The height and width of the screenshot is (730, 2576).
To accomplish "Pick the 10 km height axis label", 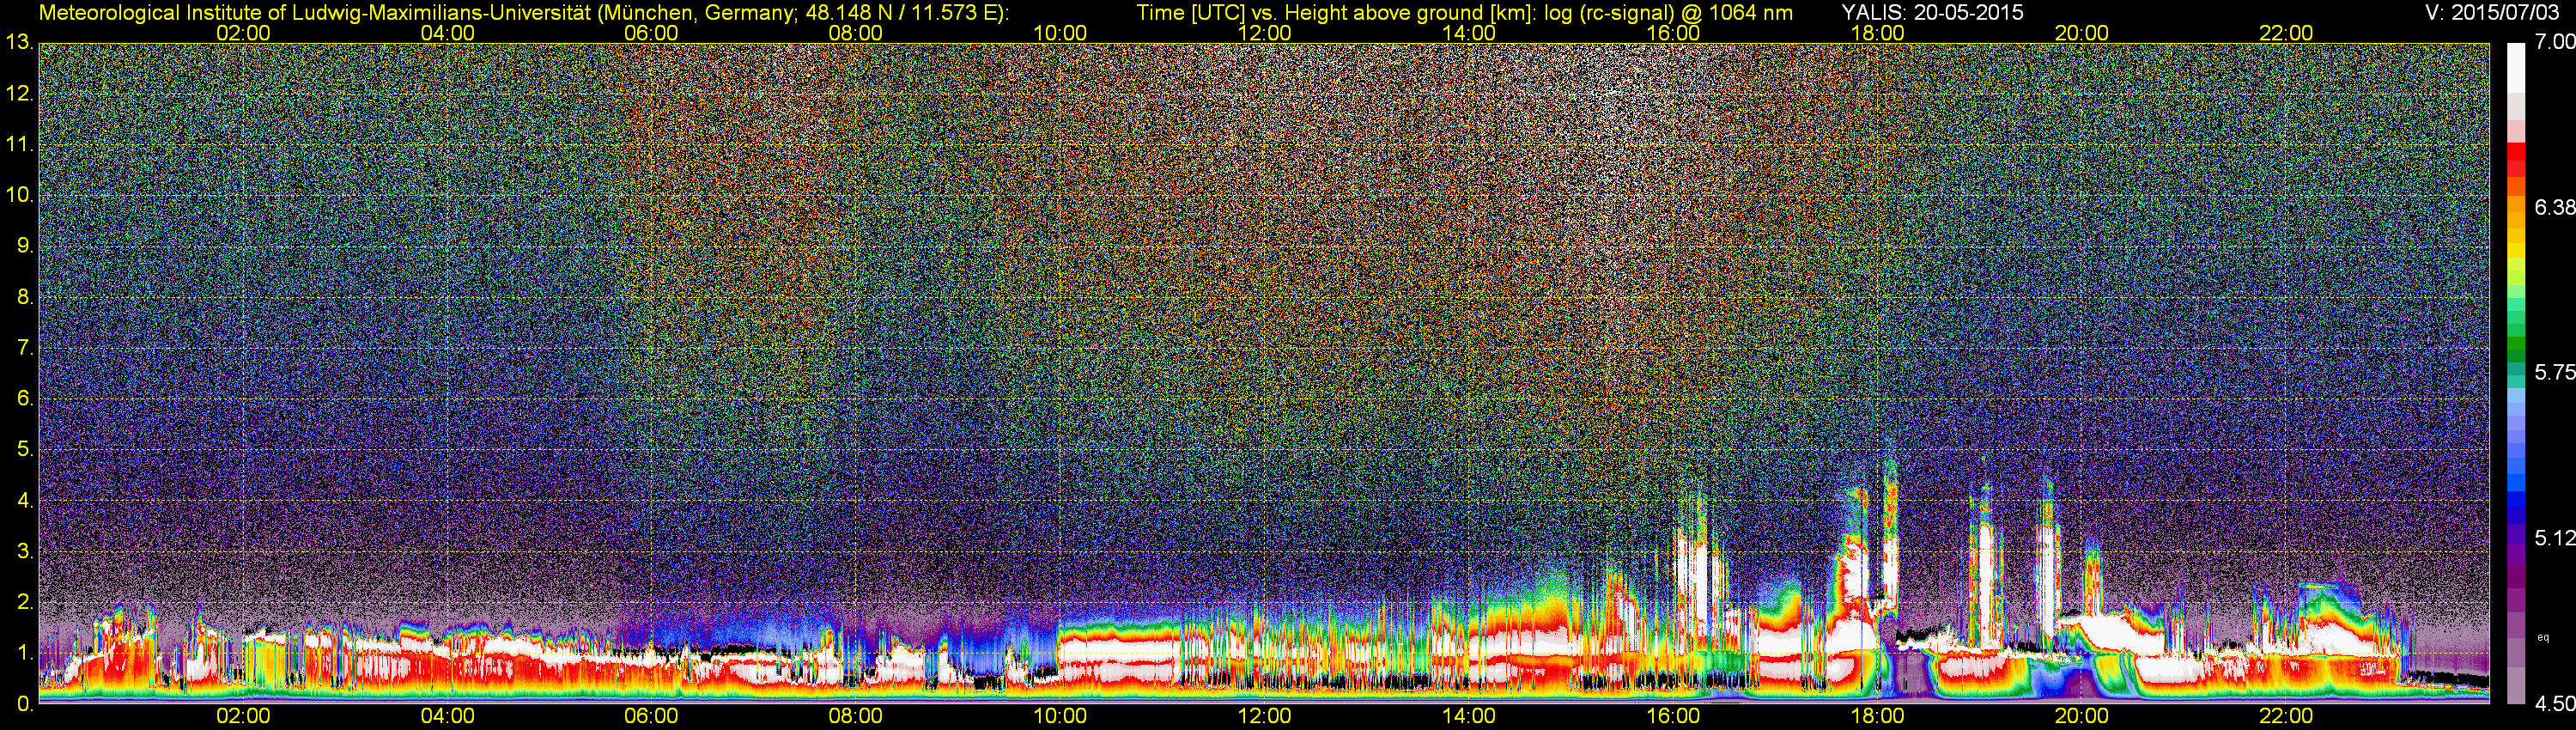I will pos(19,195).
